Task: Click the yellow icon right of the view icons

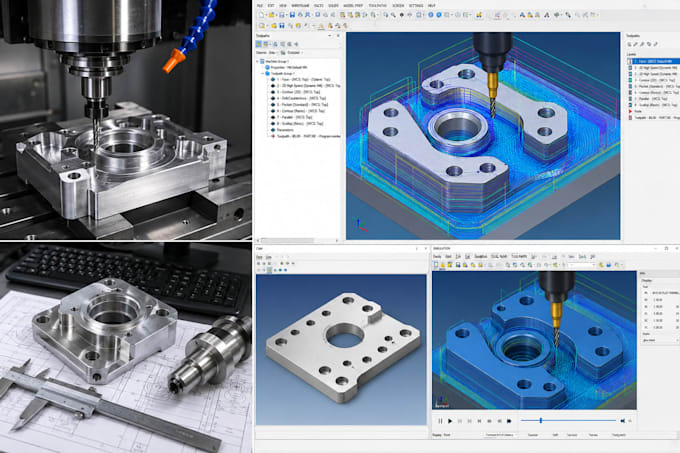Action: tap(479, 15)
